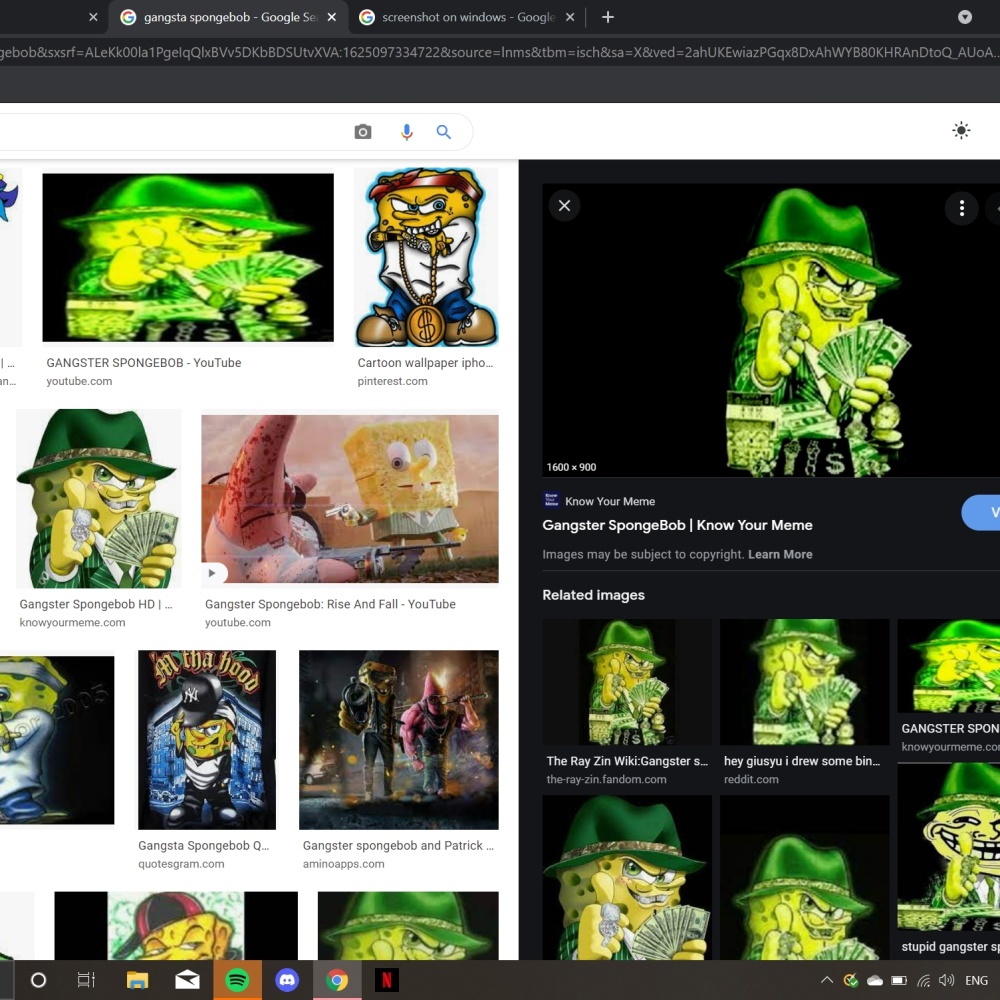
Task: Open File Explorer from the taskbar
Action: pyautogui.click(x=137, y=980)
